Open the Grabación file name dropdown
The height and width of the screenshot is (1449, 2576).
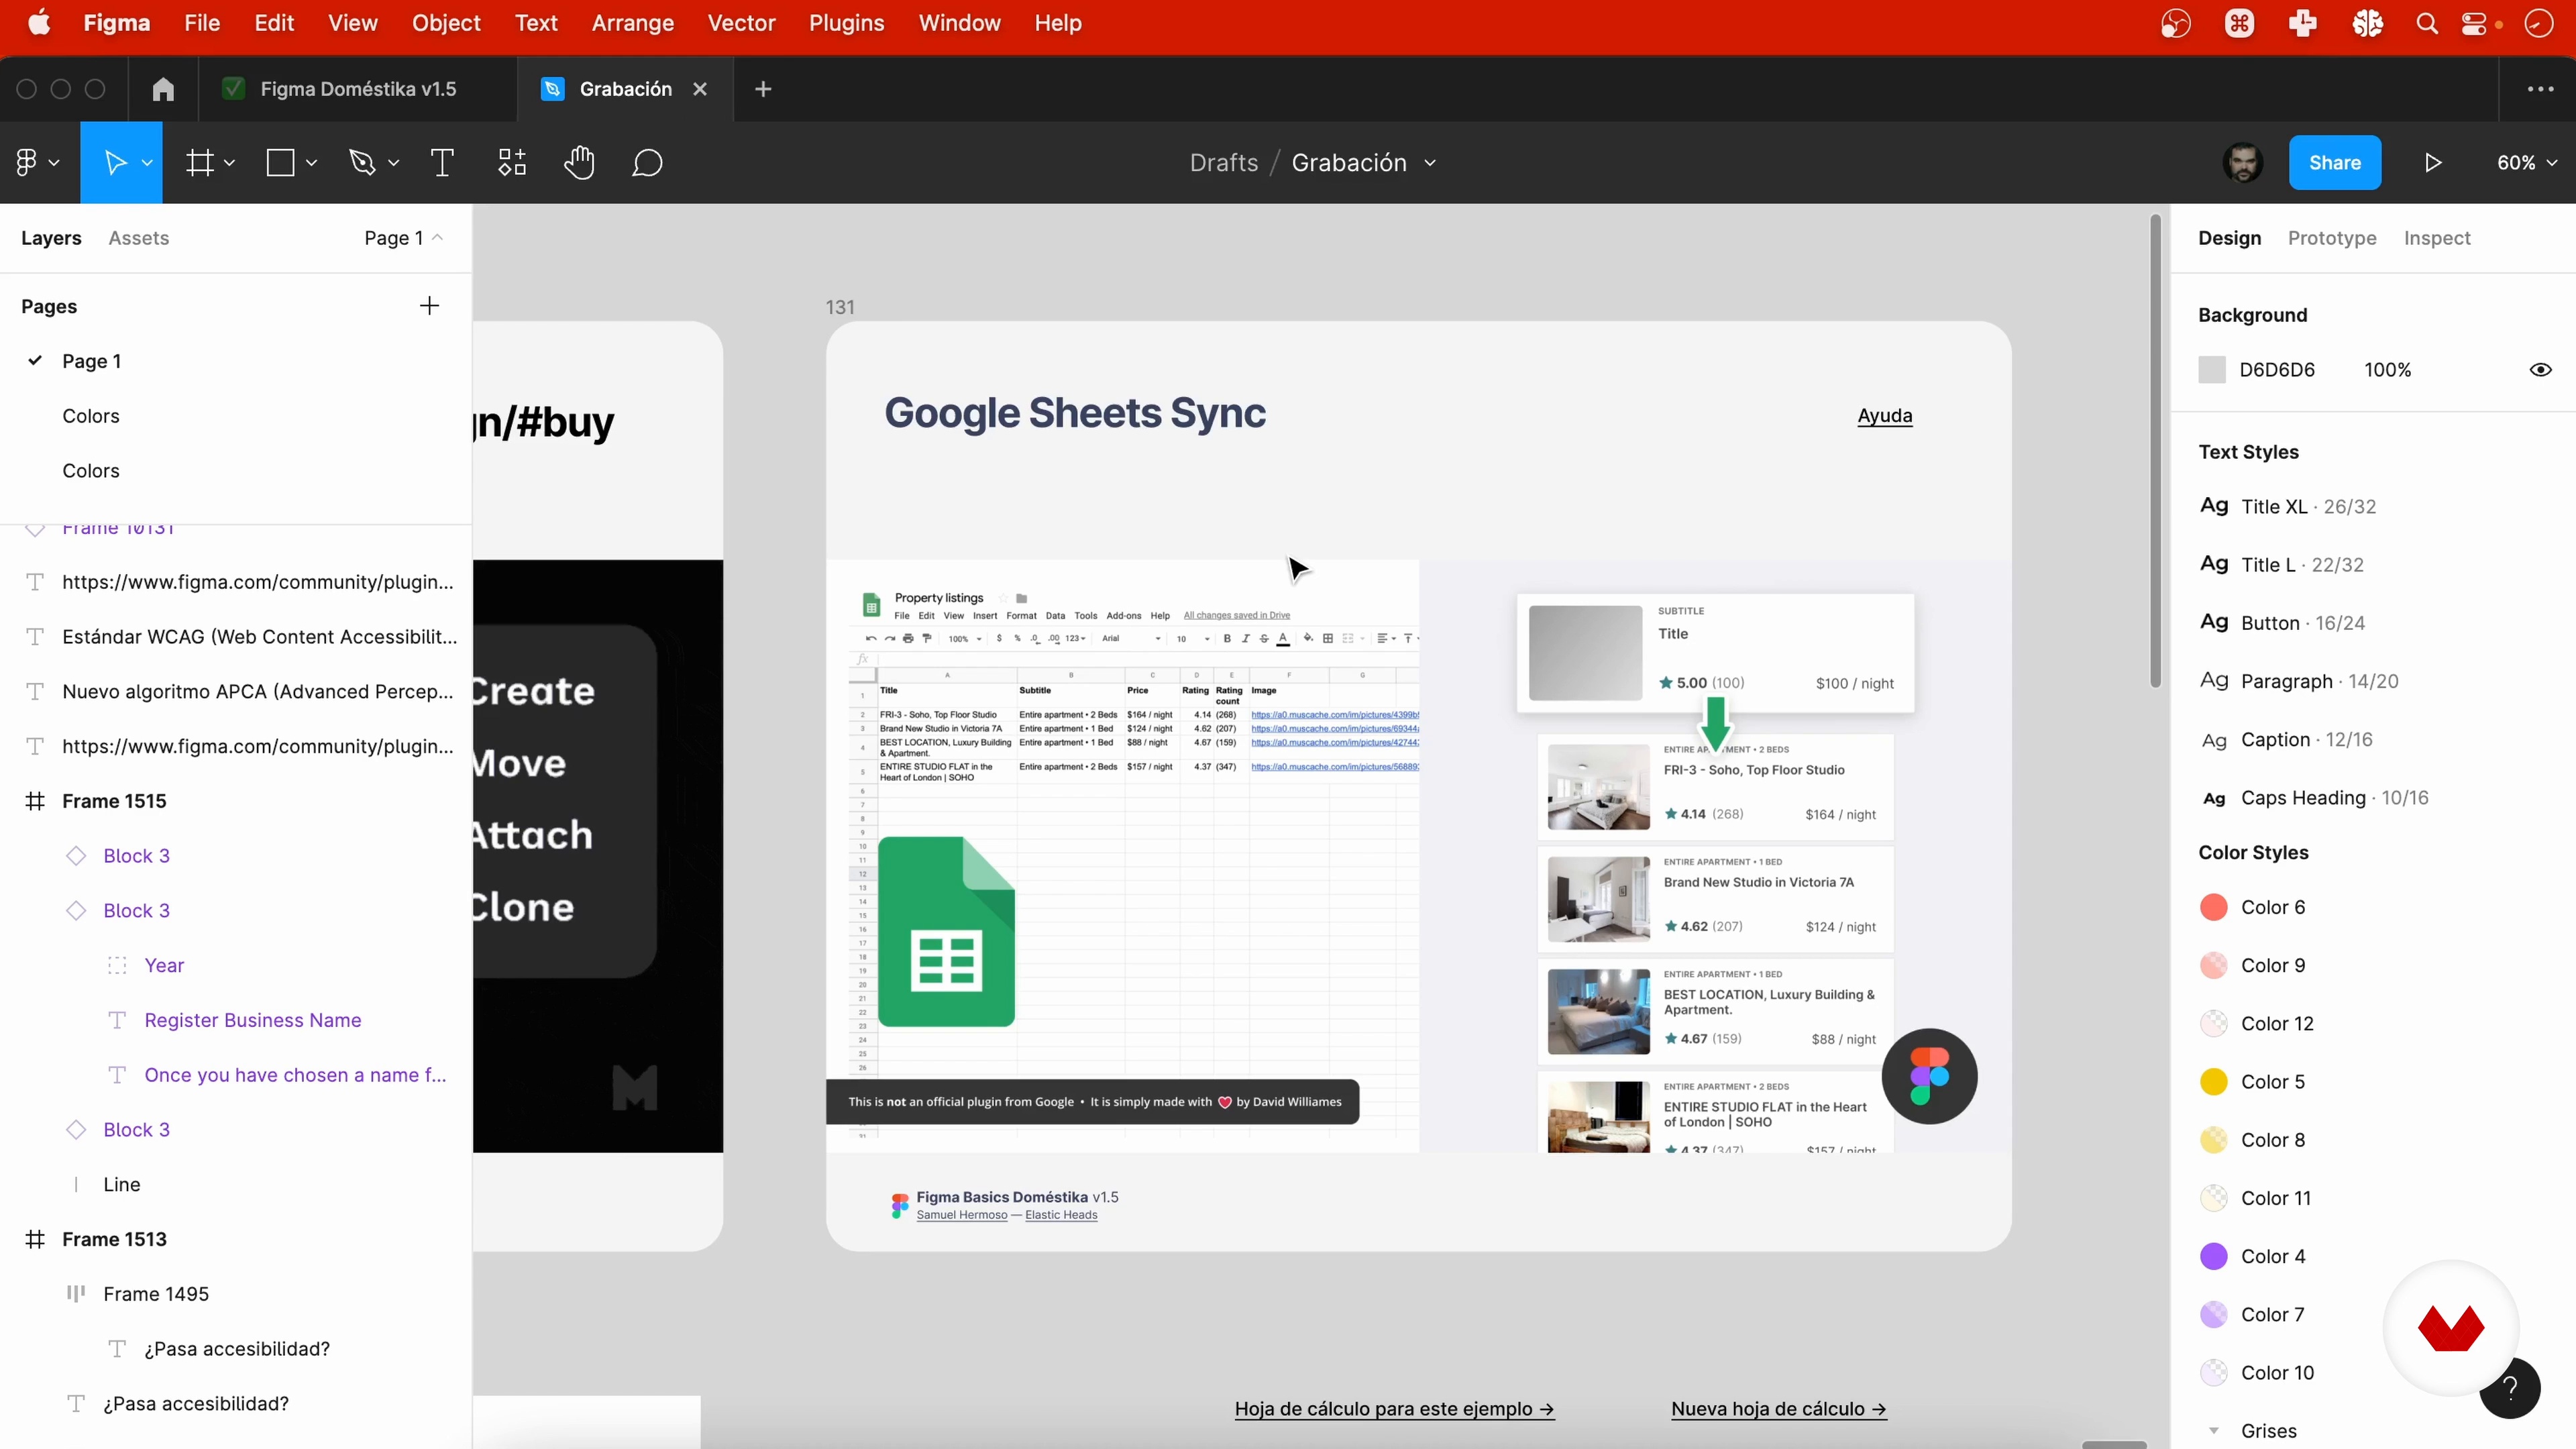[x=1430, y=163]
